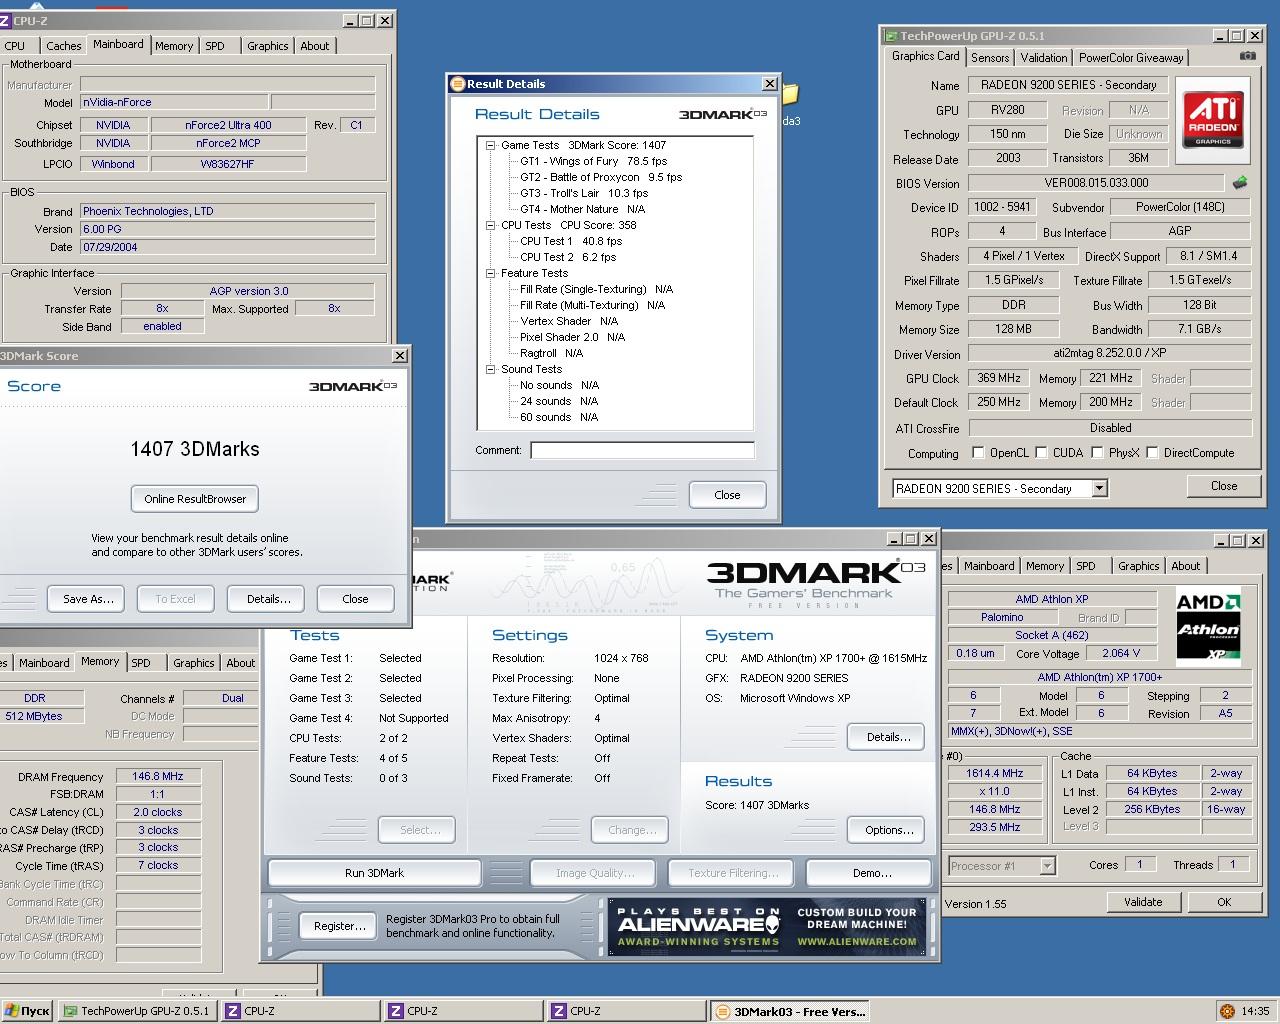Click the Alienware advertisement banner

[766, 927]
